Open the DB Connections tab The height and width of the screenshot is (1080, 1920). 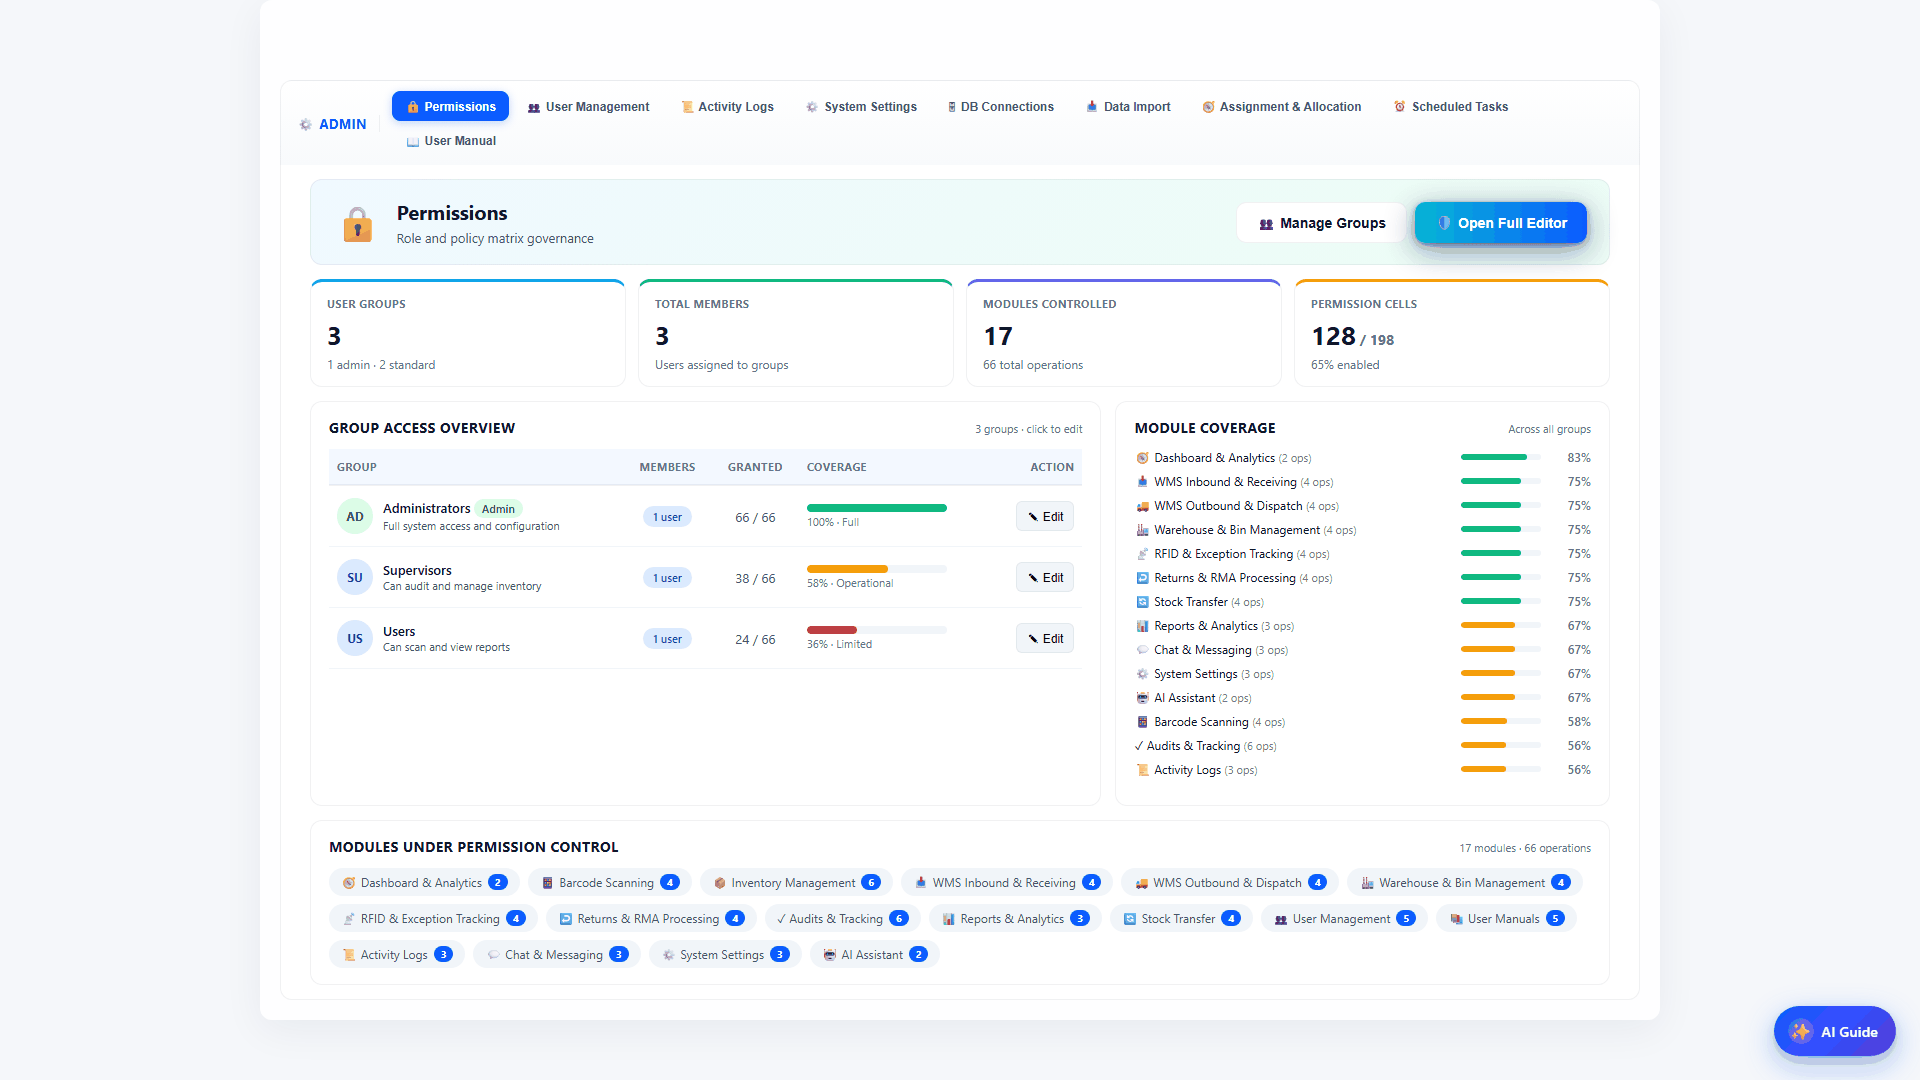(1001, 107)
